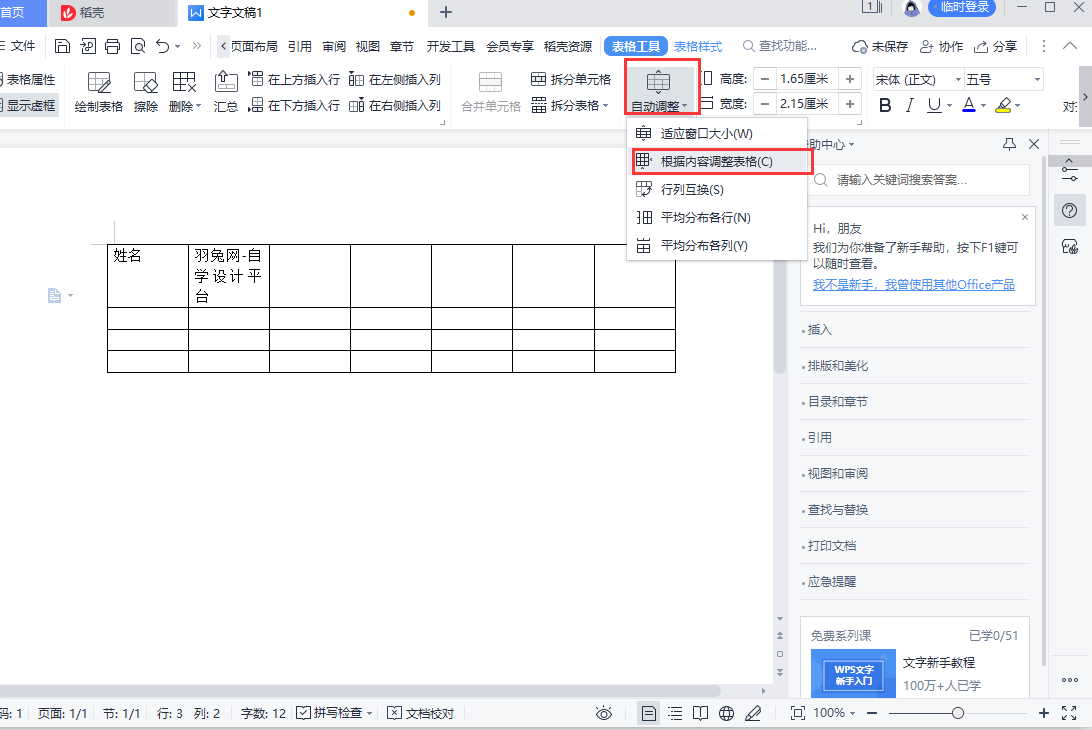This screenshot has height=730, width=1092.
Task: Switch to web layout globe icon
Action: tap(726, 713)
